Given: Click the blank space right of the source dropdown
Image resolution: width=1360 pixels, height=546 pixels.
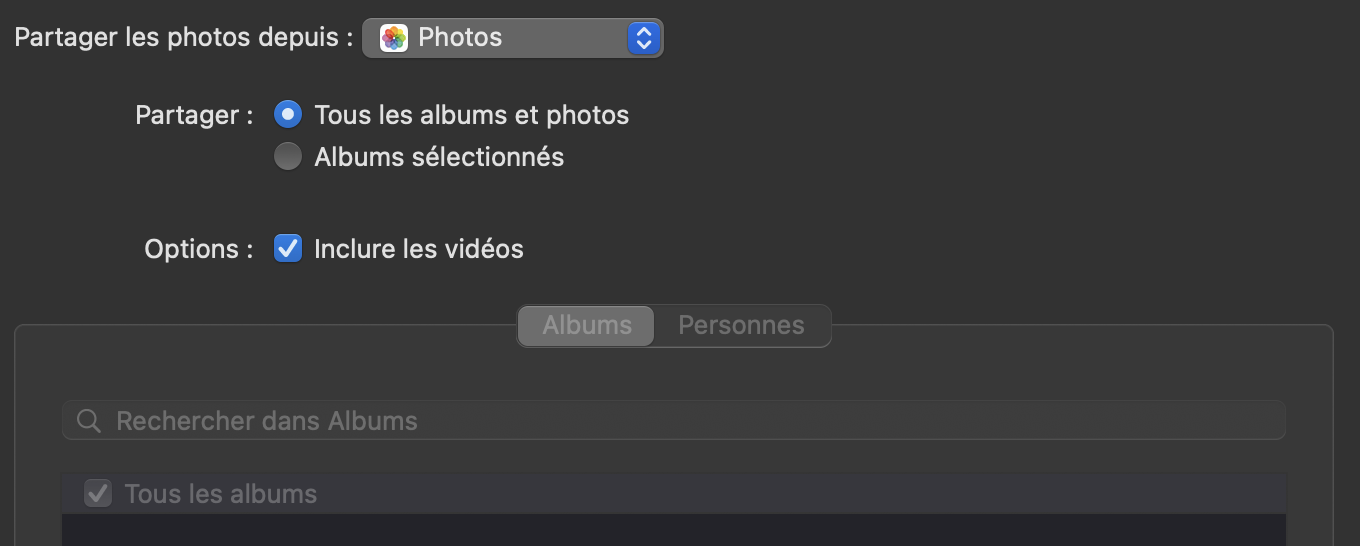Looking at the screenshot, I should click(x=1000, y=38).
